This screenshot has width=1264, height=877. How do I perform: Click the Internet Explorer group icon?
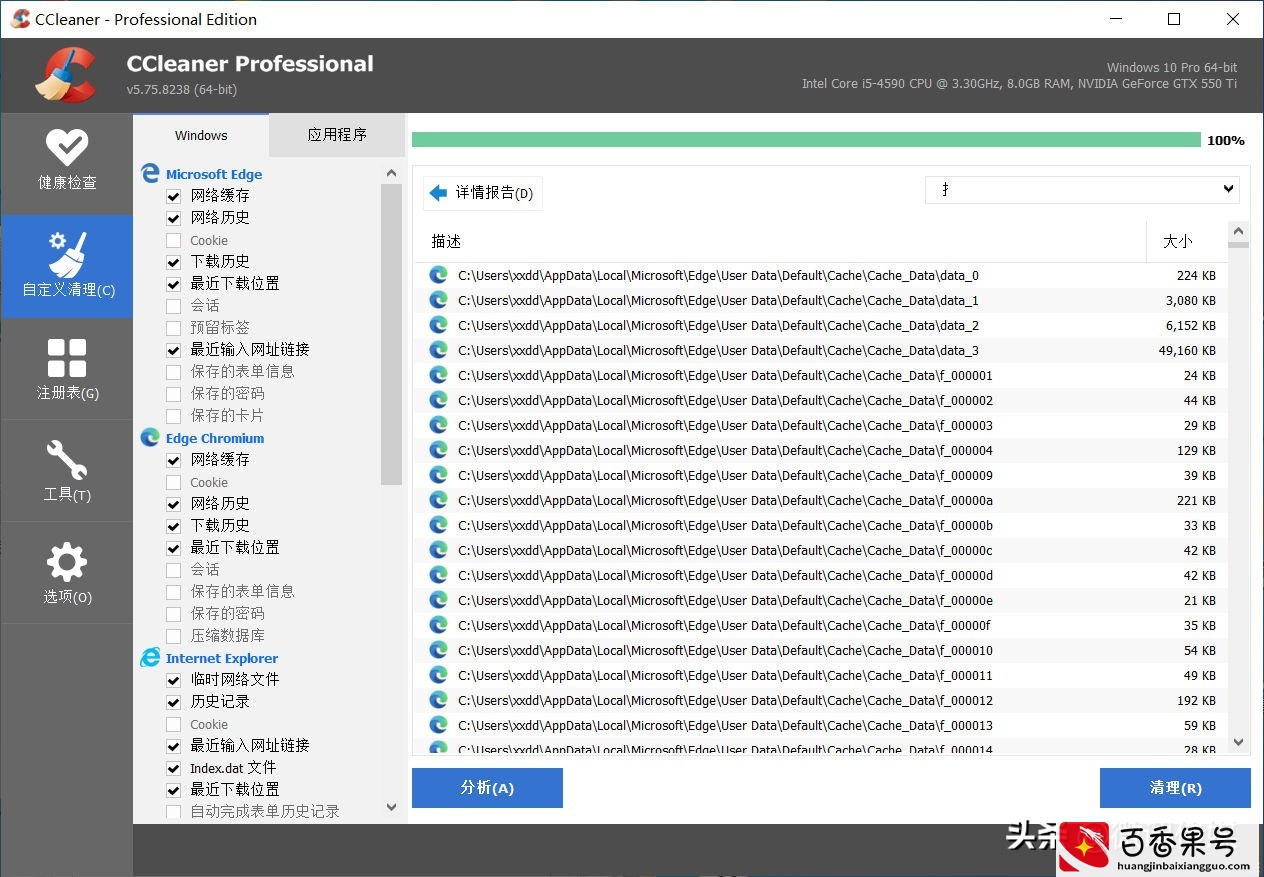click(150, 657)
